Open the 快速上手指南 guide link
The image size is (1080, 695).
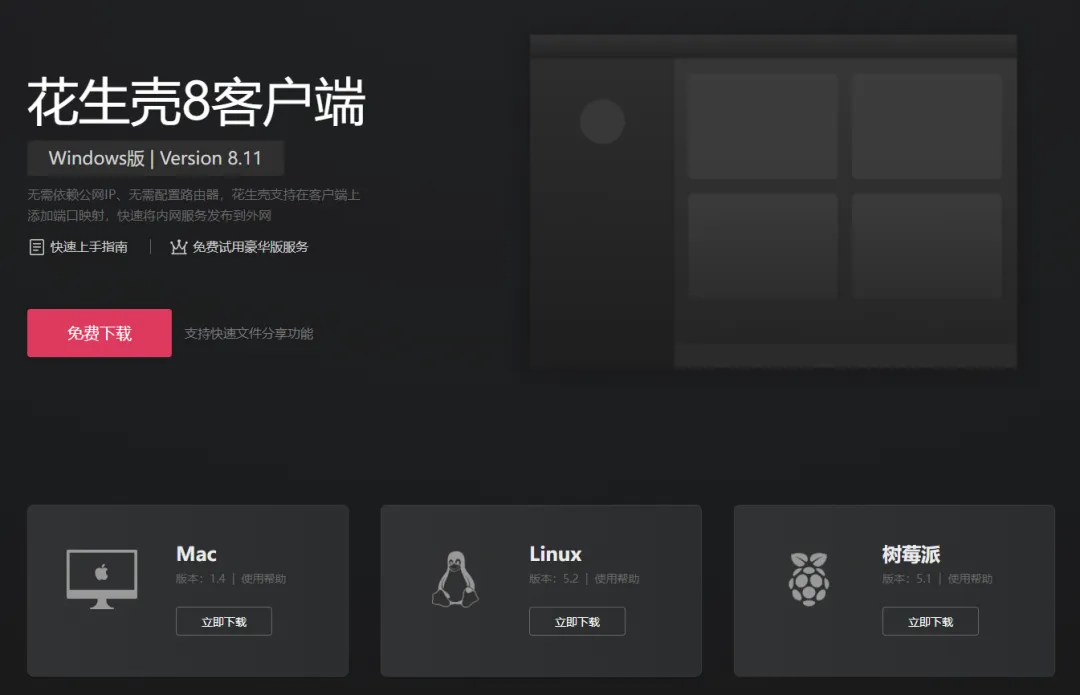(89, 247)
